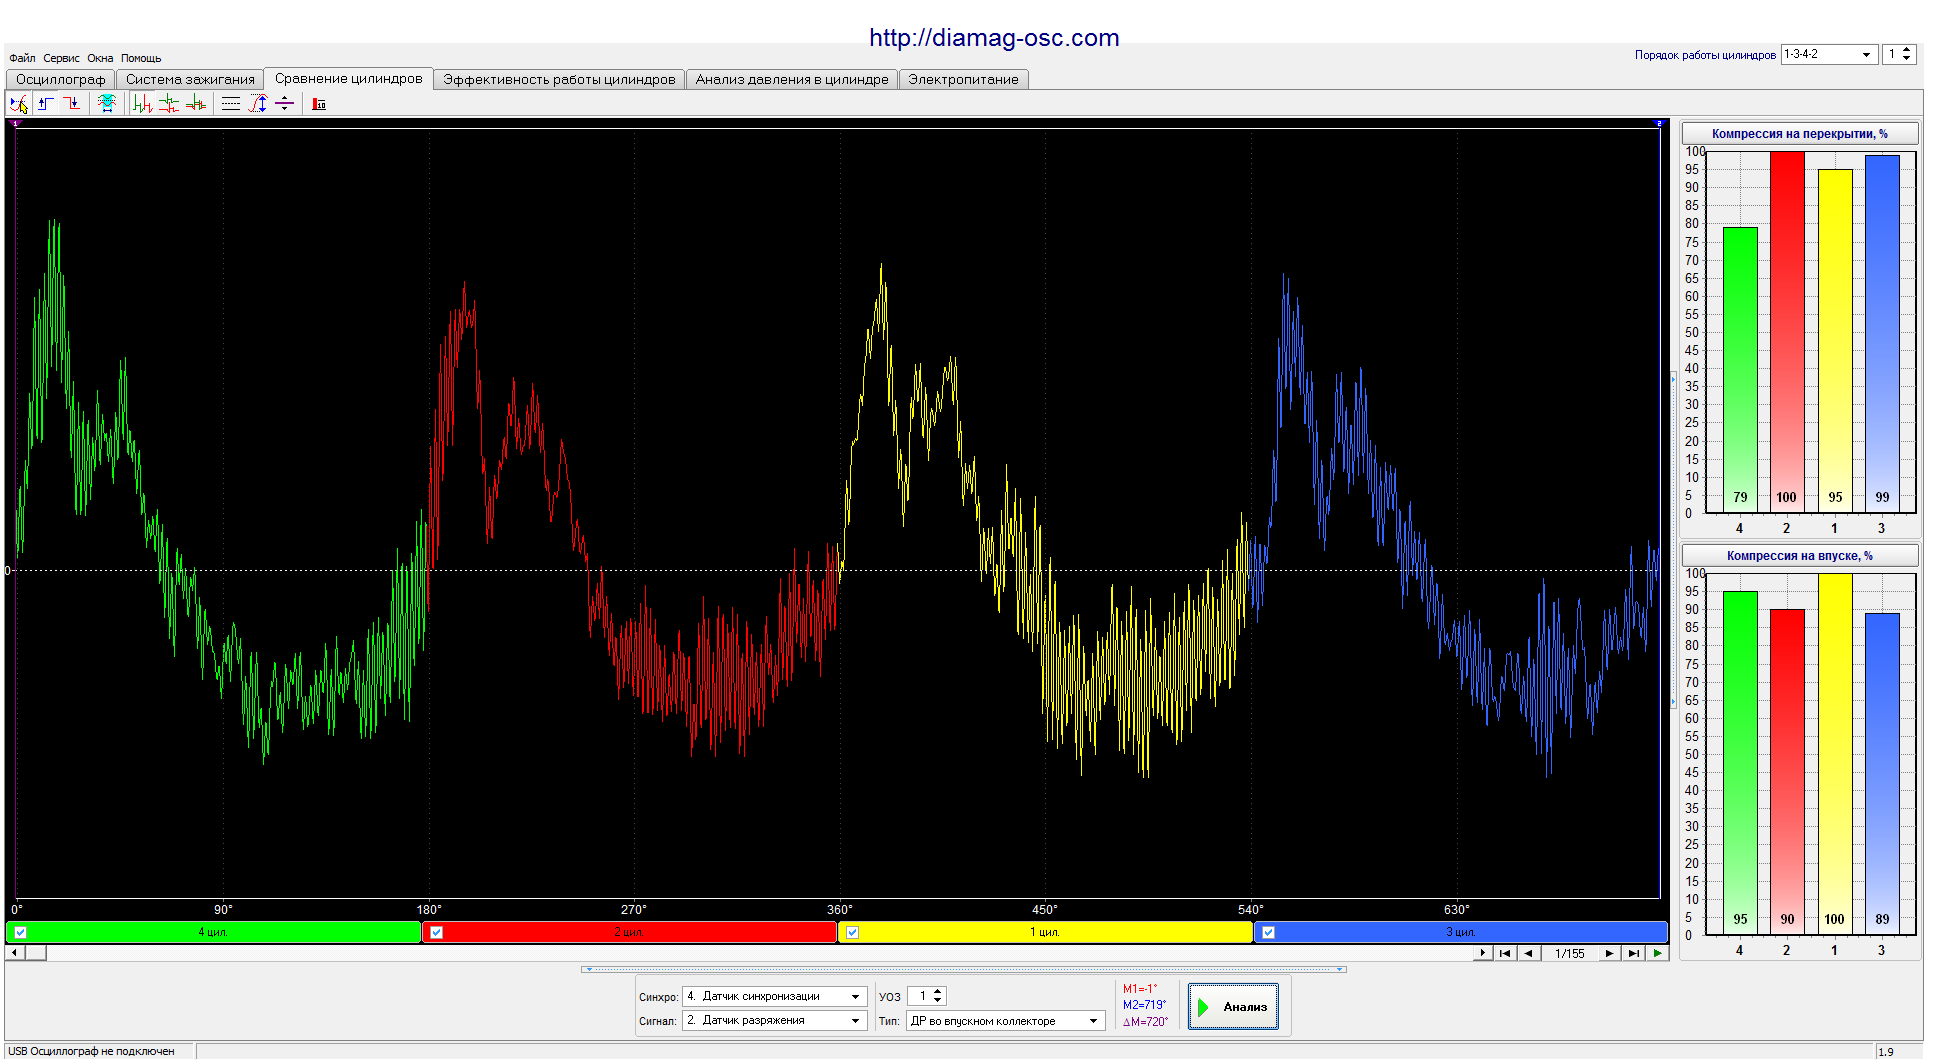Switch to Система зажигания tab
Viewport: 1938px width, 1064px height.
click(190, 80)
